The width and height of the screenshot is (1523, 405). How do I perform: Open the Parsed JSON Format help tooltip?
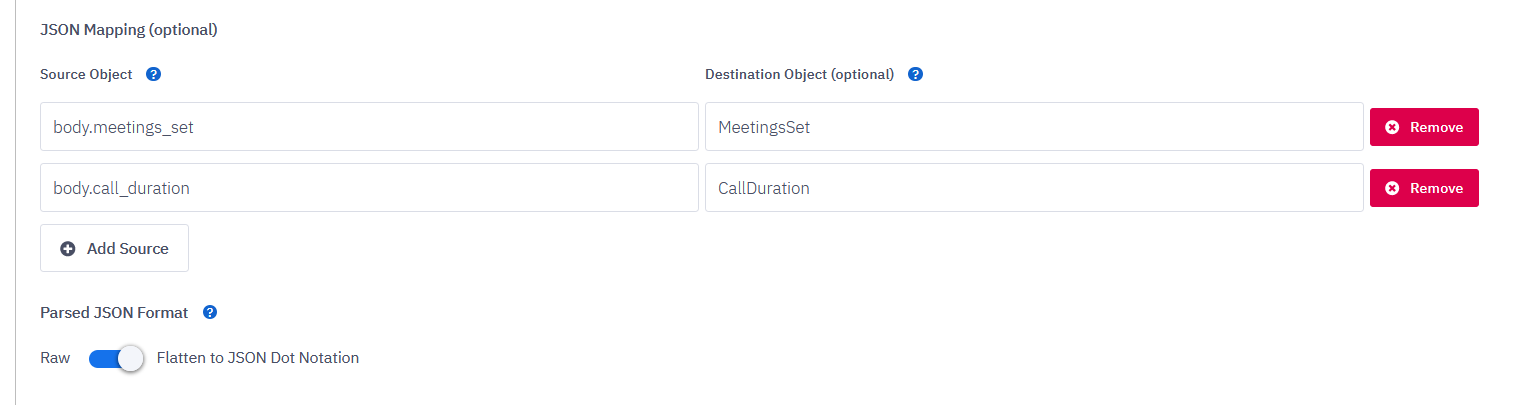[210, 312]
